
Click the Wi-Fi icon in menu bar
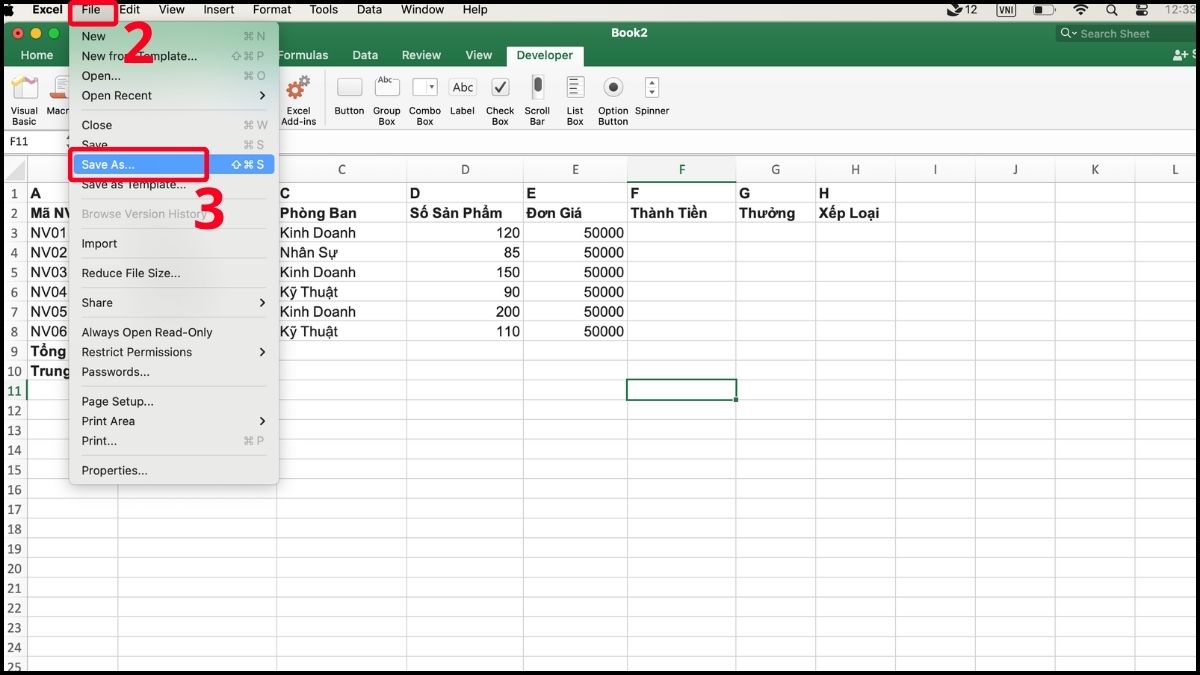pos(1081,9)
